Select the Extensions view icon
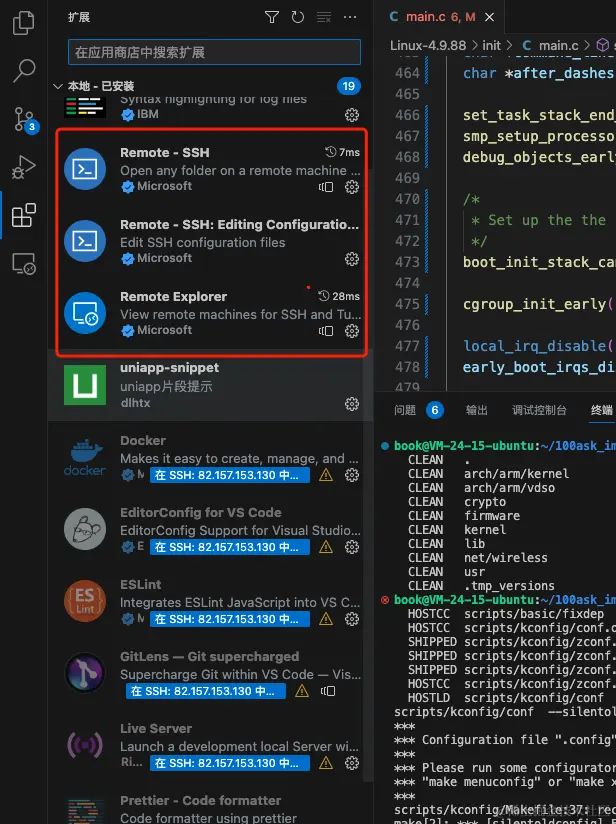This screenshot has width=616, height=824. click(x=24, y=215)
